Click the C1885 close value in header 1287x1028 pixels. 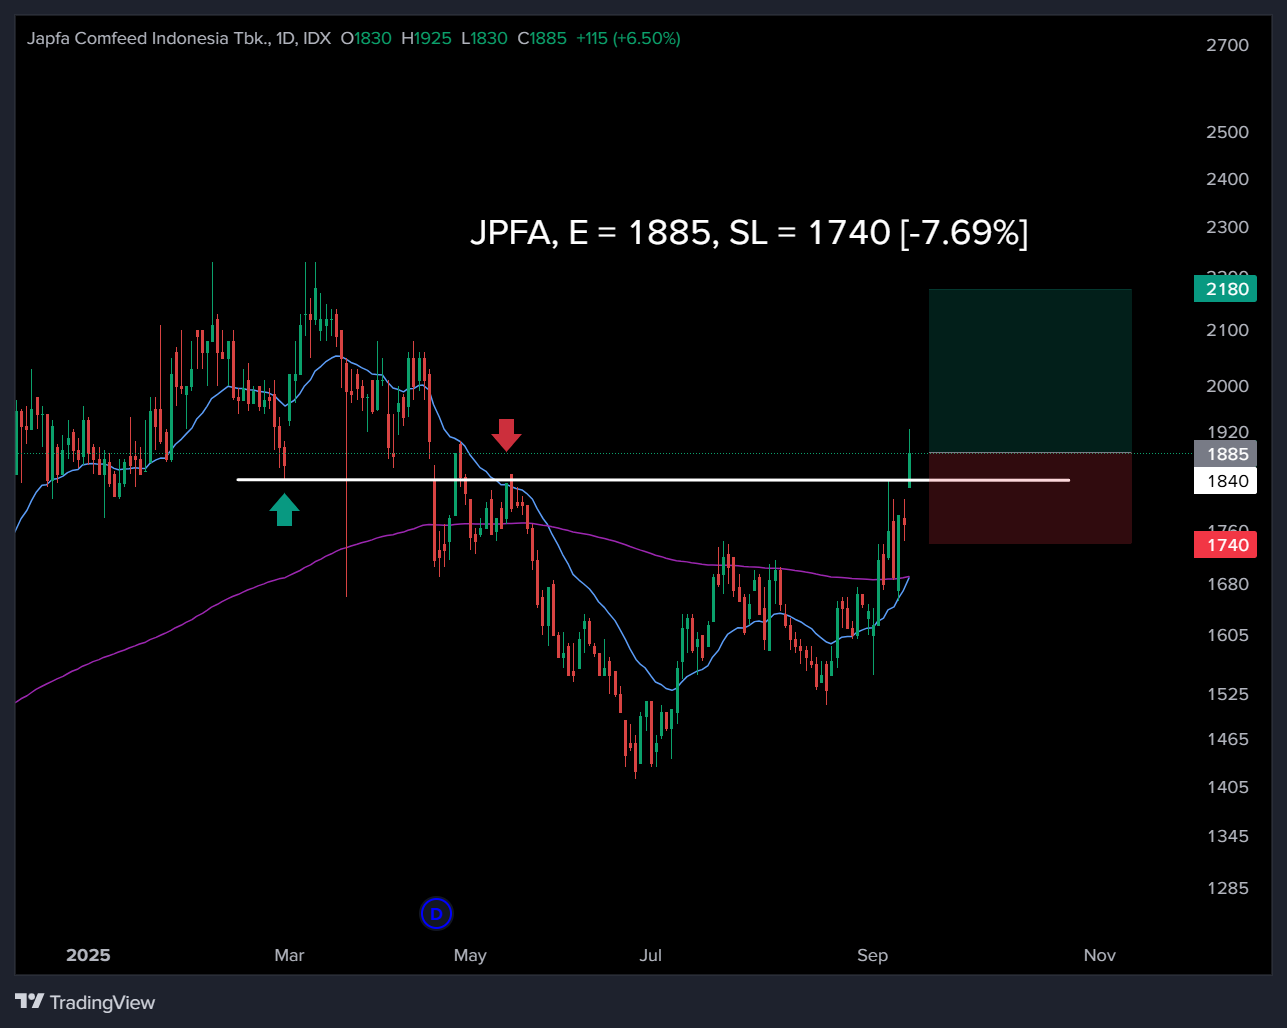pyautogui.click(x=542, y=38)
